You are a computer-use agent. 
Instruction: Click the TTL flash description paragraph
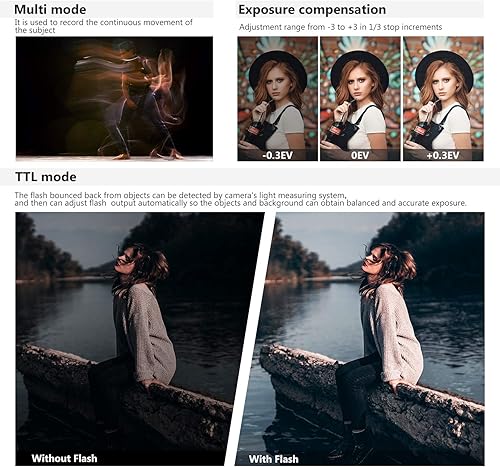click(240, 199)
